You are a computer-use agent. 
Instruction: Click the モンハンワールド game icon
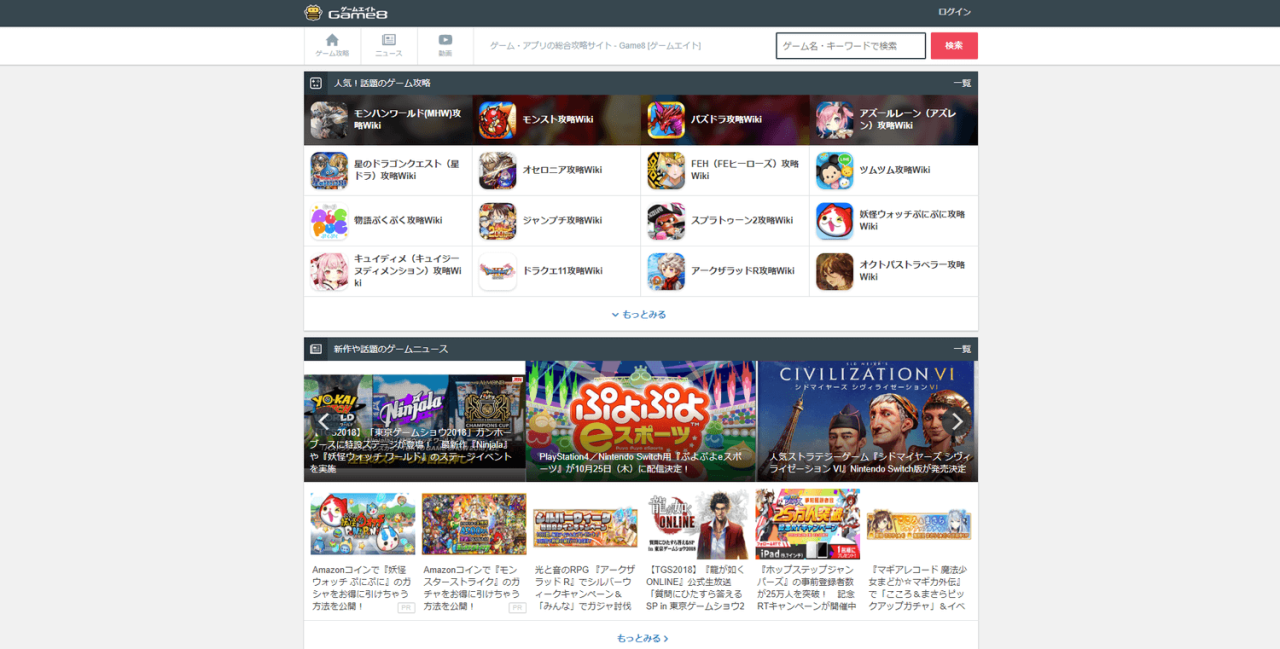(329, 120)
